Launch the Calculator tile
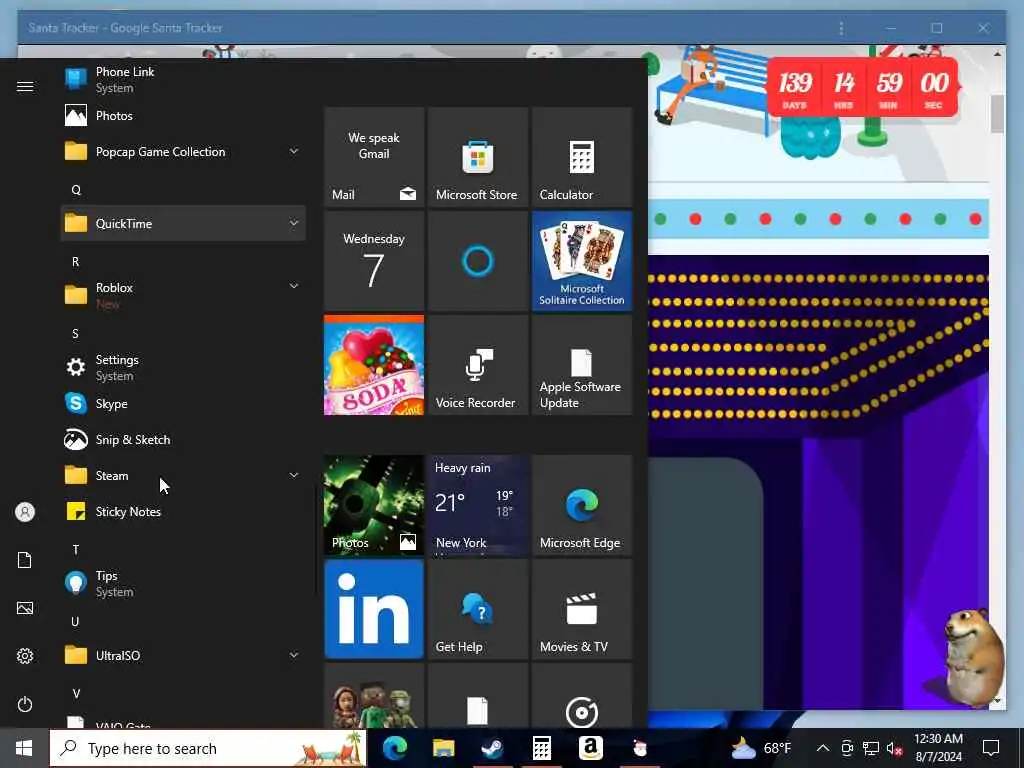Viewport: 1024px width, 768px height. click(582, 157)
